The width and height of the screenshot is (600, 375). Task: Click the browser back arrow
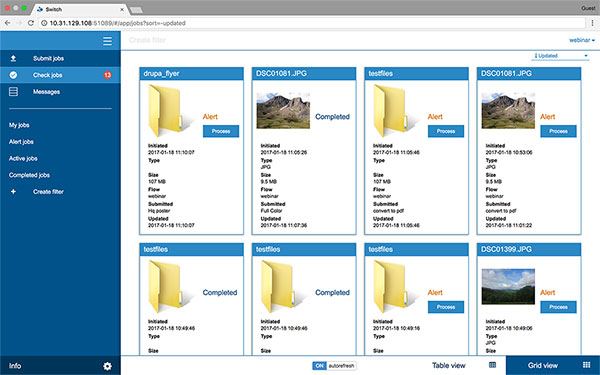click(x=7, y=23)
